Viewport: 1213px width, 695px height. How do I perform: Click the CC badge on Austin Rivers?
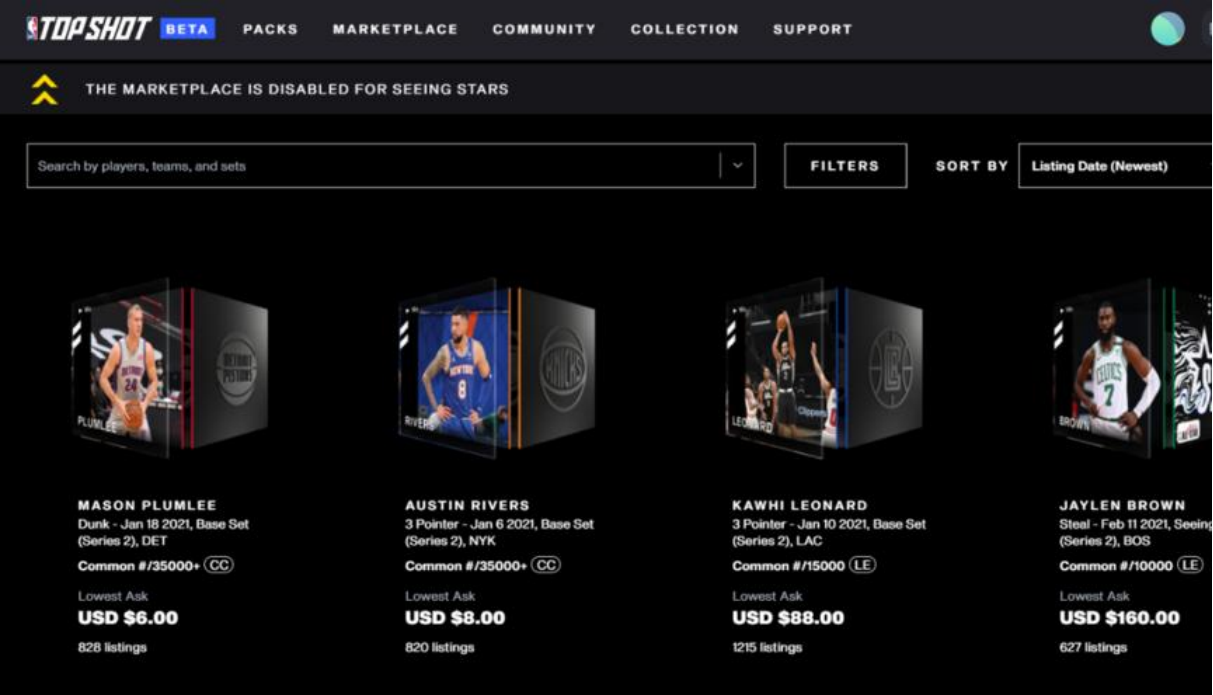click(546, 565)
